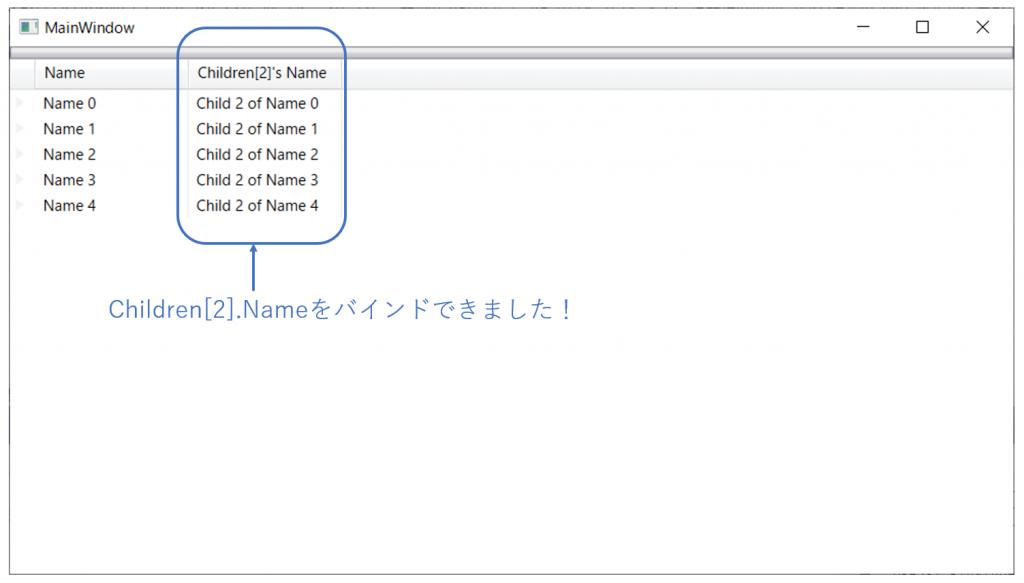This screenshot has width=1024, height=583.
Task: Select the Name 3 row
Action: [68, 180]
